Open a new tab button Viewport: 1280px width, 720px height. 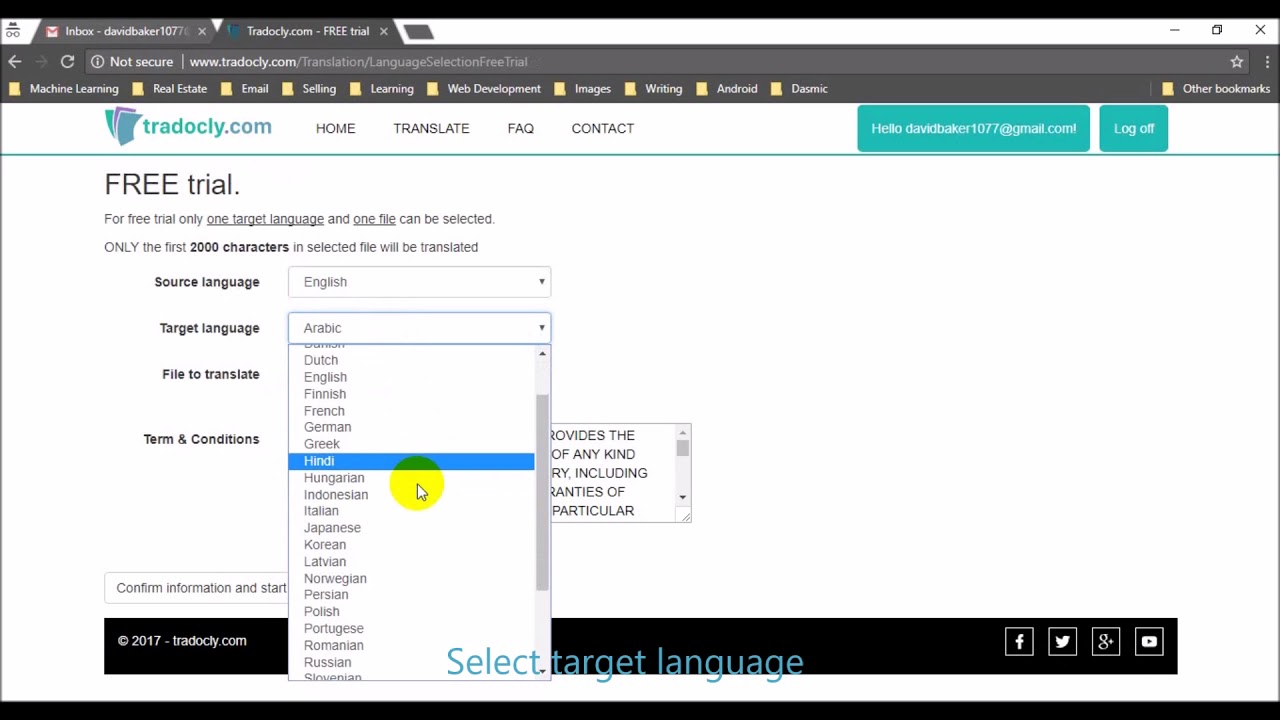point(418,31)
